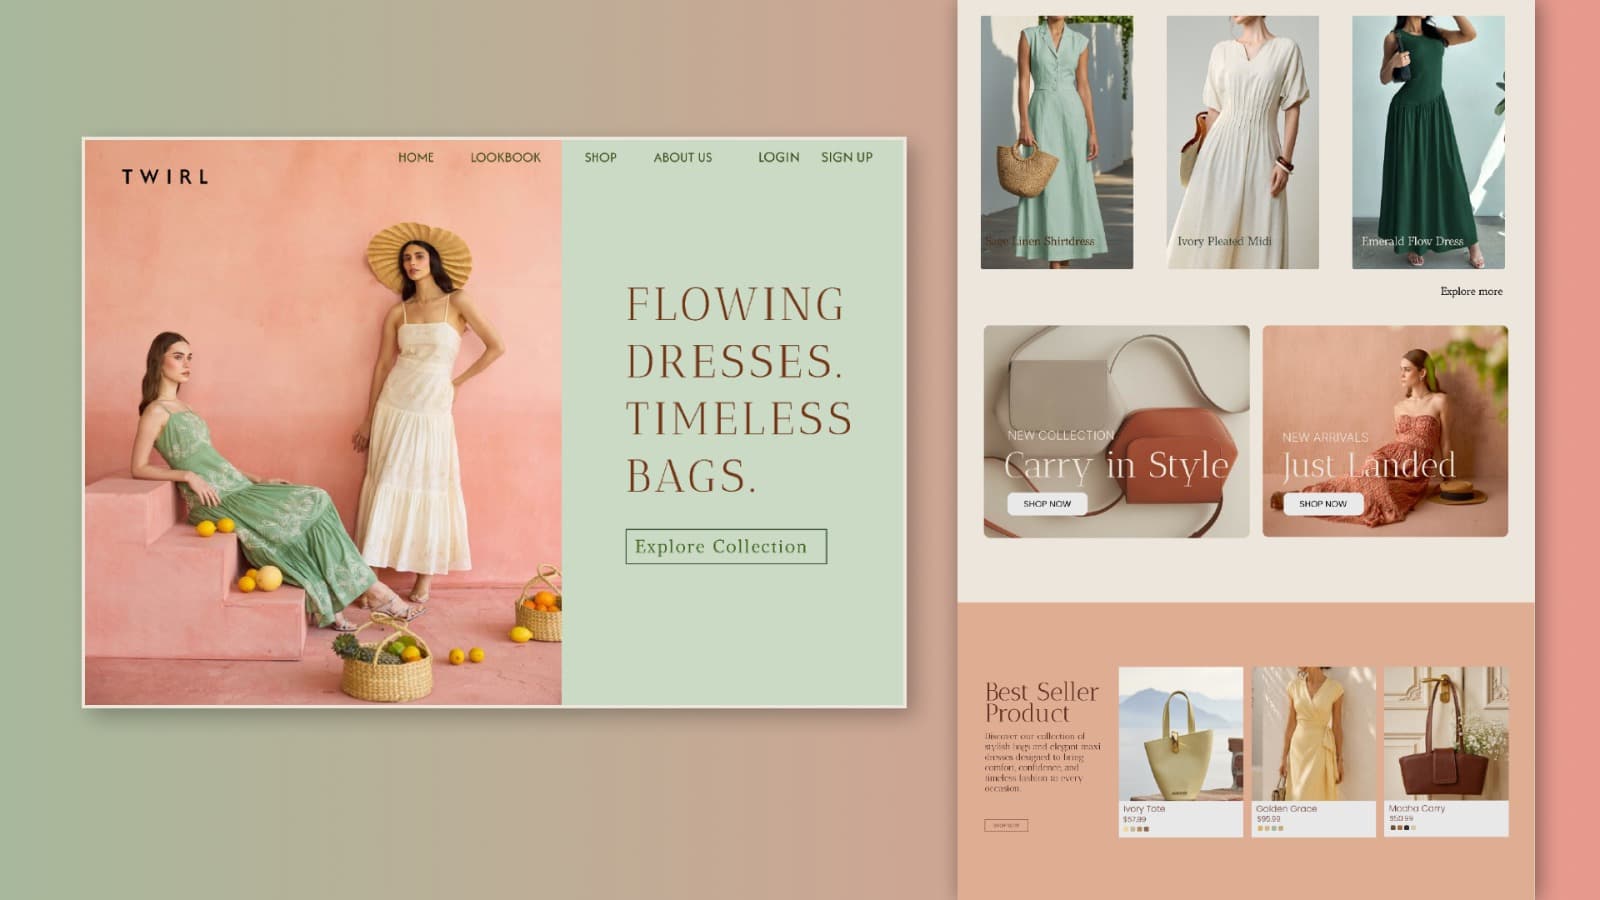Click the TWIRL logo

pos(165,177)
